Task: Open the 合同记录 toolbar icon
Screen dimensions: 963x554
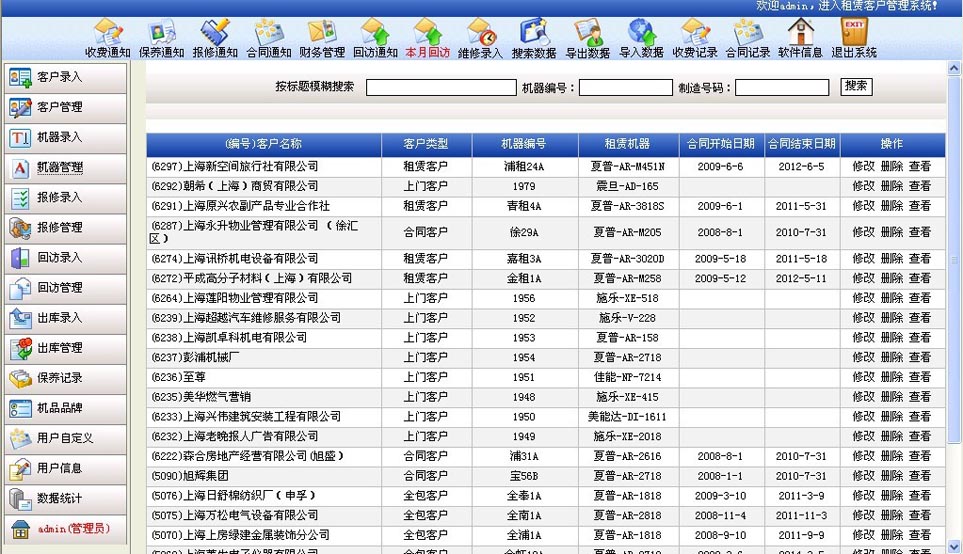Action: [x=747, y=38]
